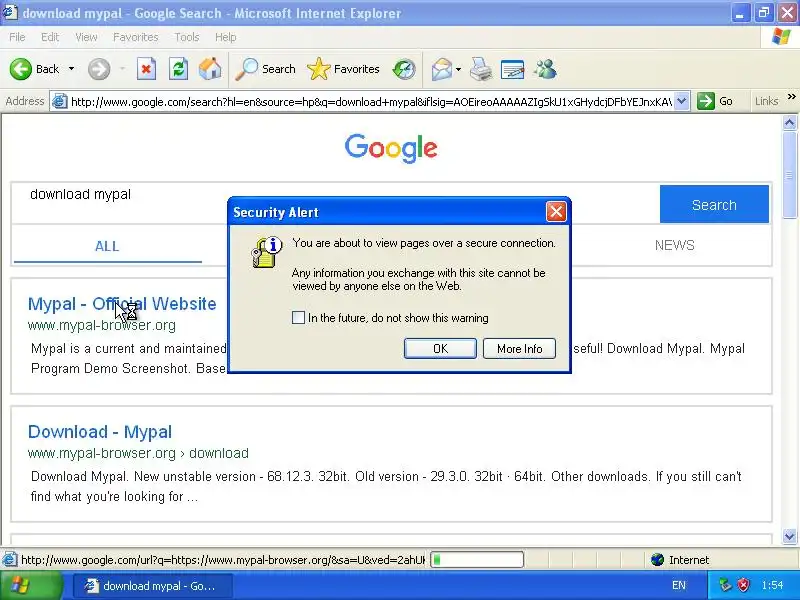Expand the address bar dropdown
The width and height of the screenshot is (800, 600).
point(682,101)
